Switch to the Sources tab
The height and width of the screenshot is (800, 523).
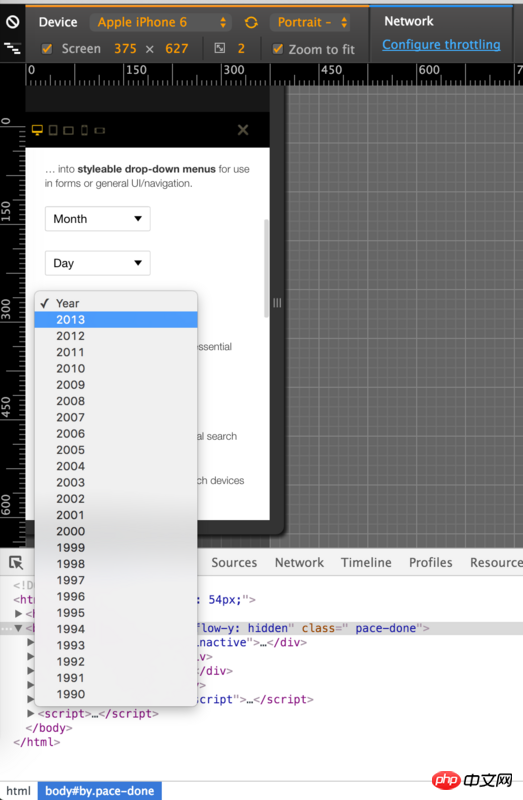tap(234, 563)
